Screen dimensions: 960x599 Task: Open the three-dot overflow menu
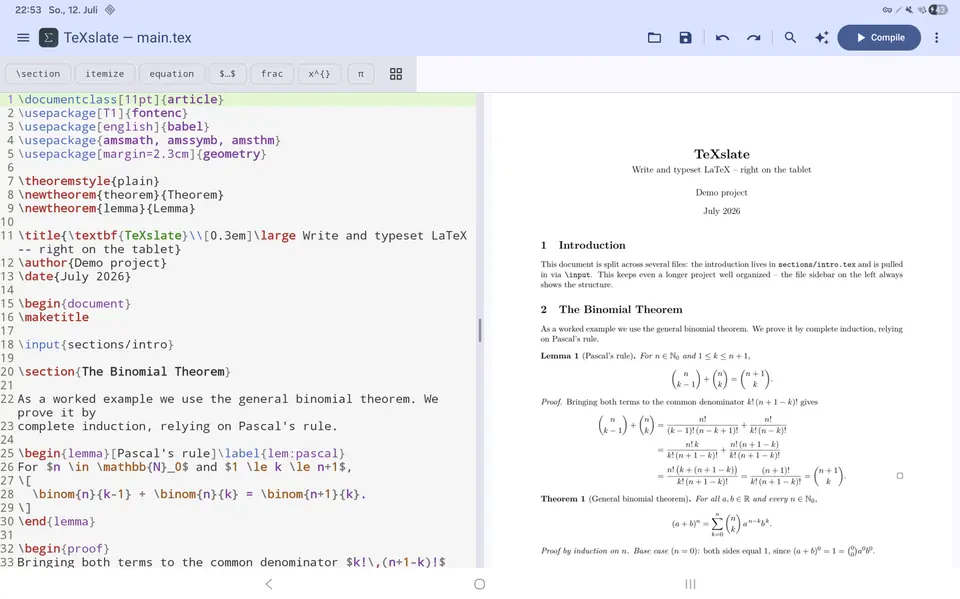click(937, 37)
